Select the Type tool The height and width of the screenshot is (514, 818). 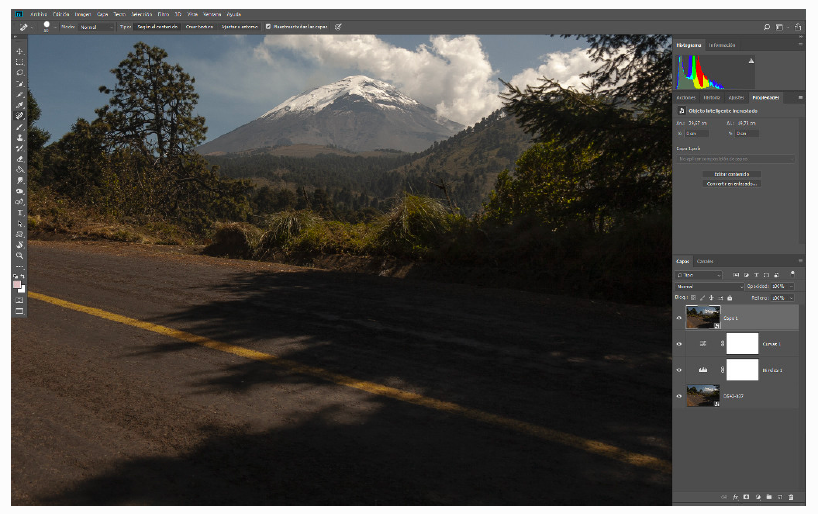pos(19,212)
